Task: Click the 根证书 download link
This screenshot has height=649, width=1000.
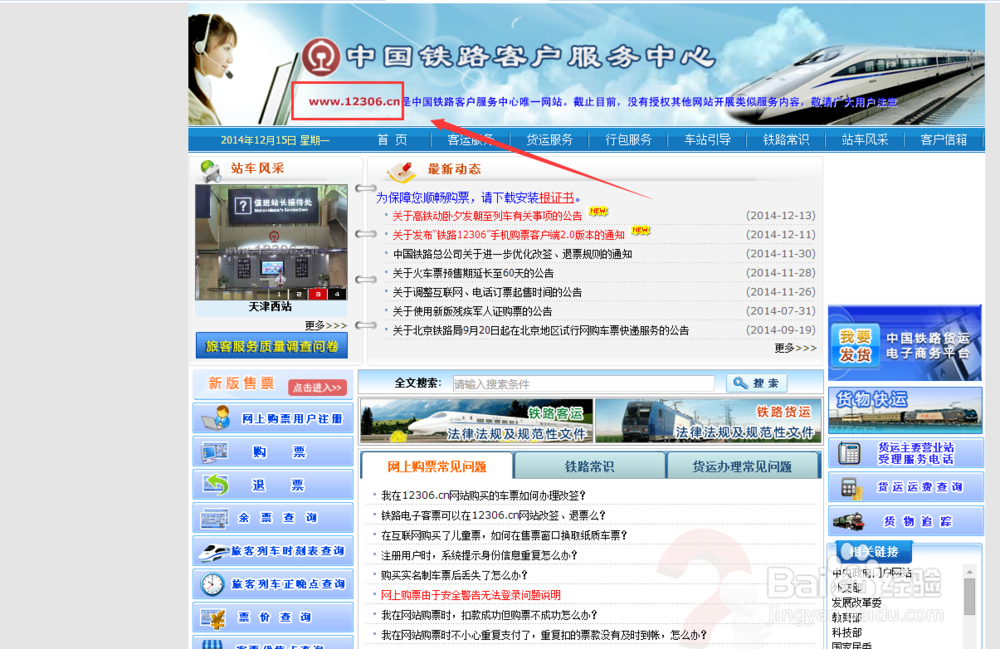Action: (556, 198)
